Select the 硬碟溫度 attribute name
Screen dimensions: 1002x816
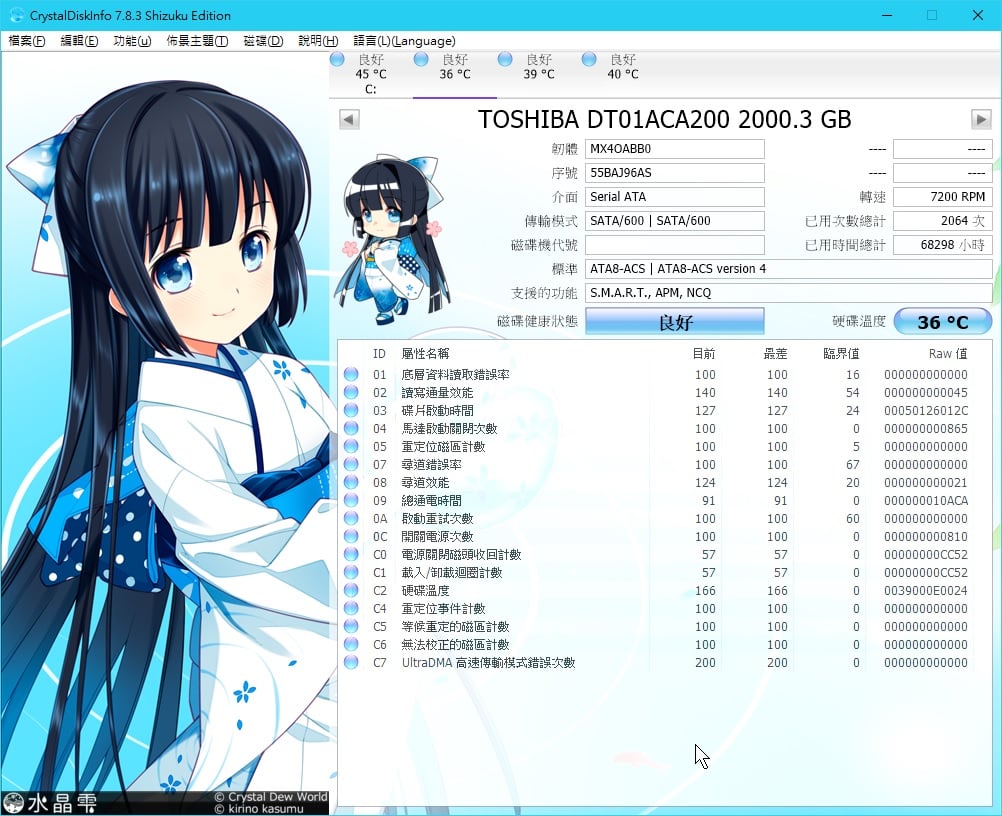[x=426, y=590]
